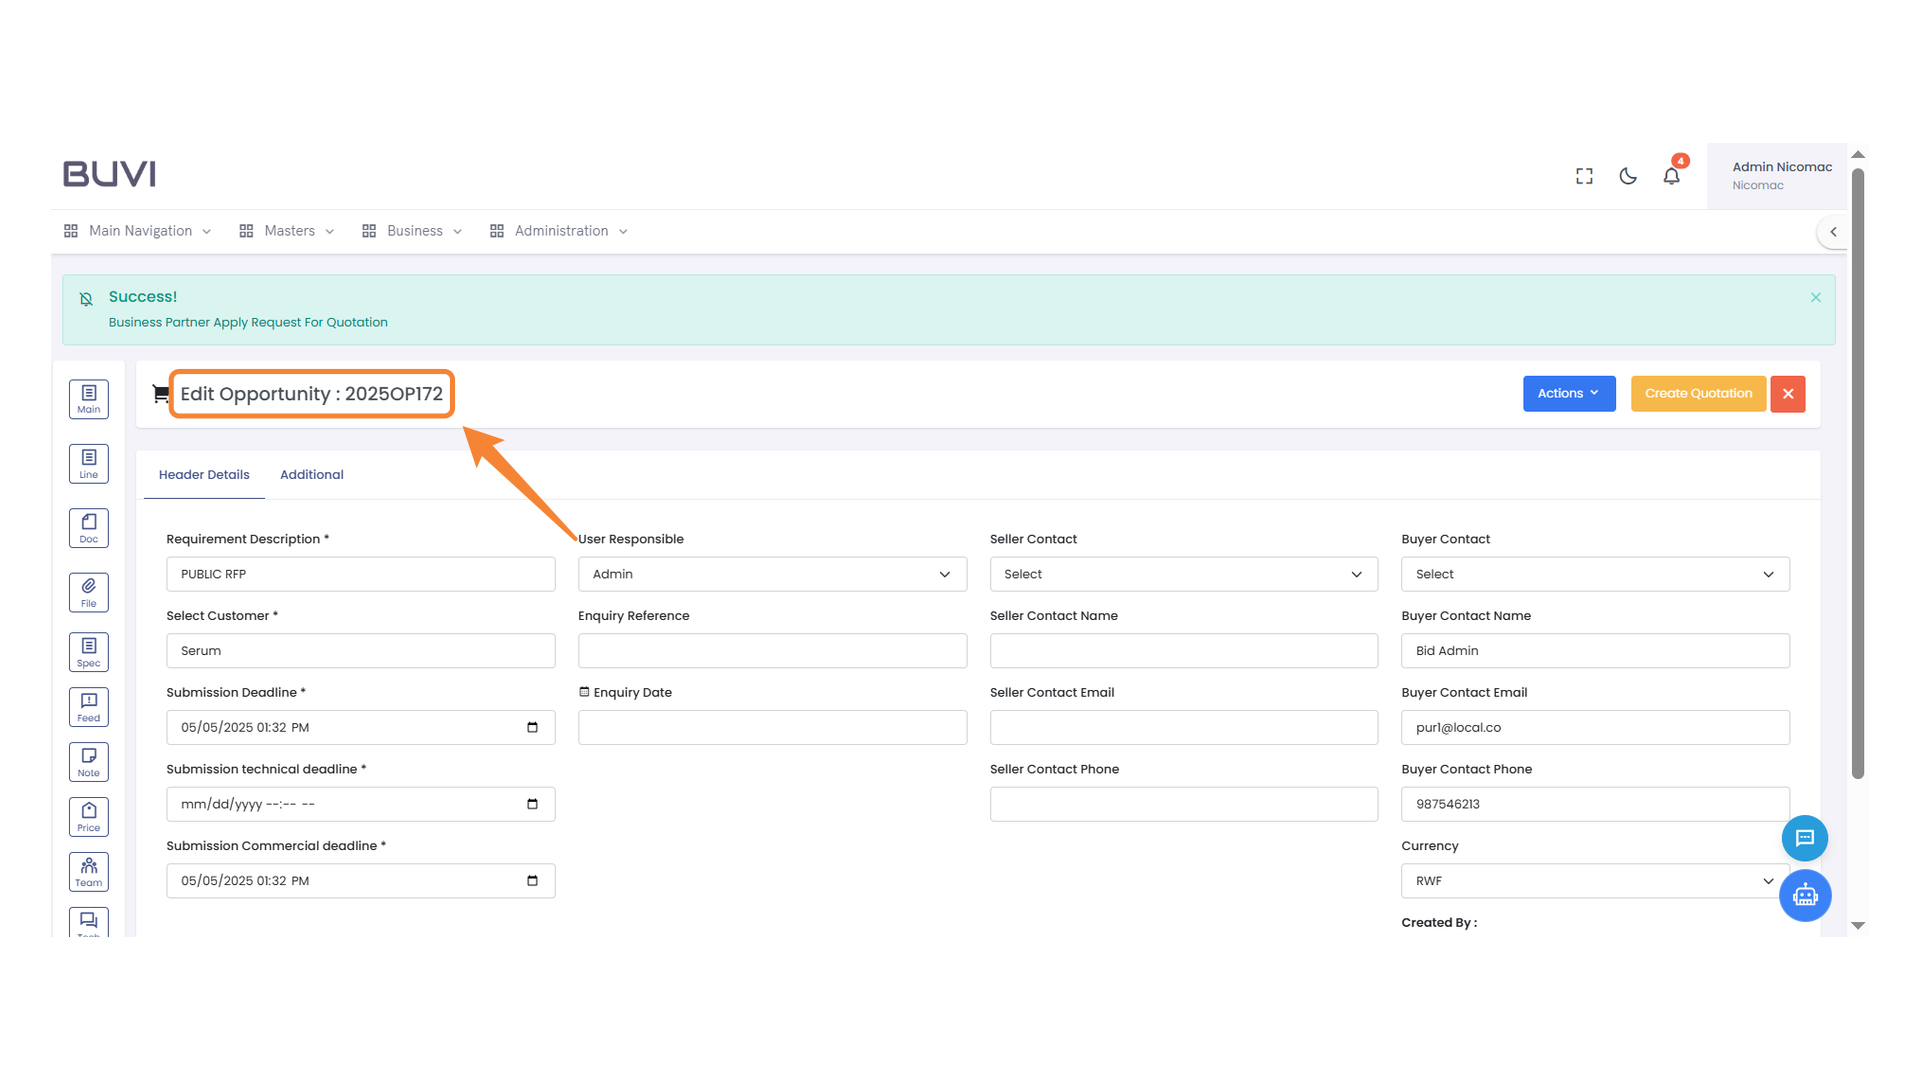Image resolution: width=1920 pixels, height=1080 pixels.
Task: Open the Feed sidebar icon
Action: (x=89, y=707)
